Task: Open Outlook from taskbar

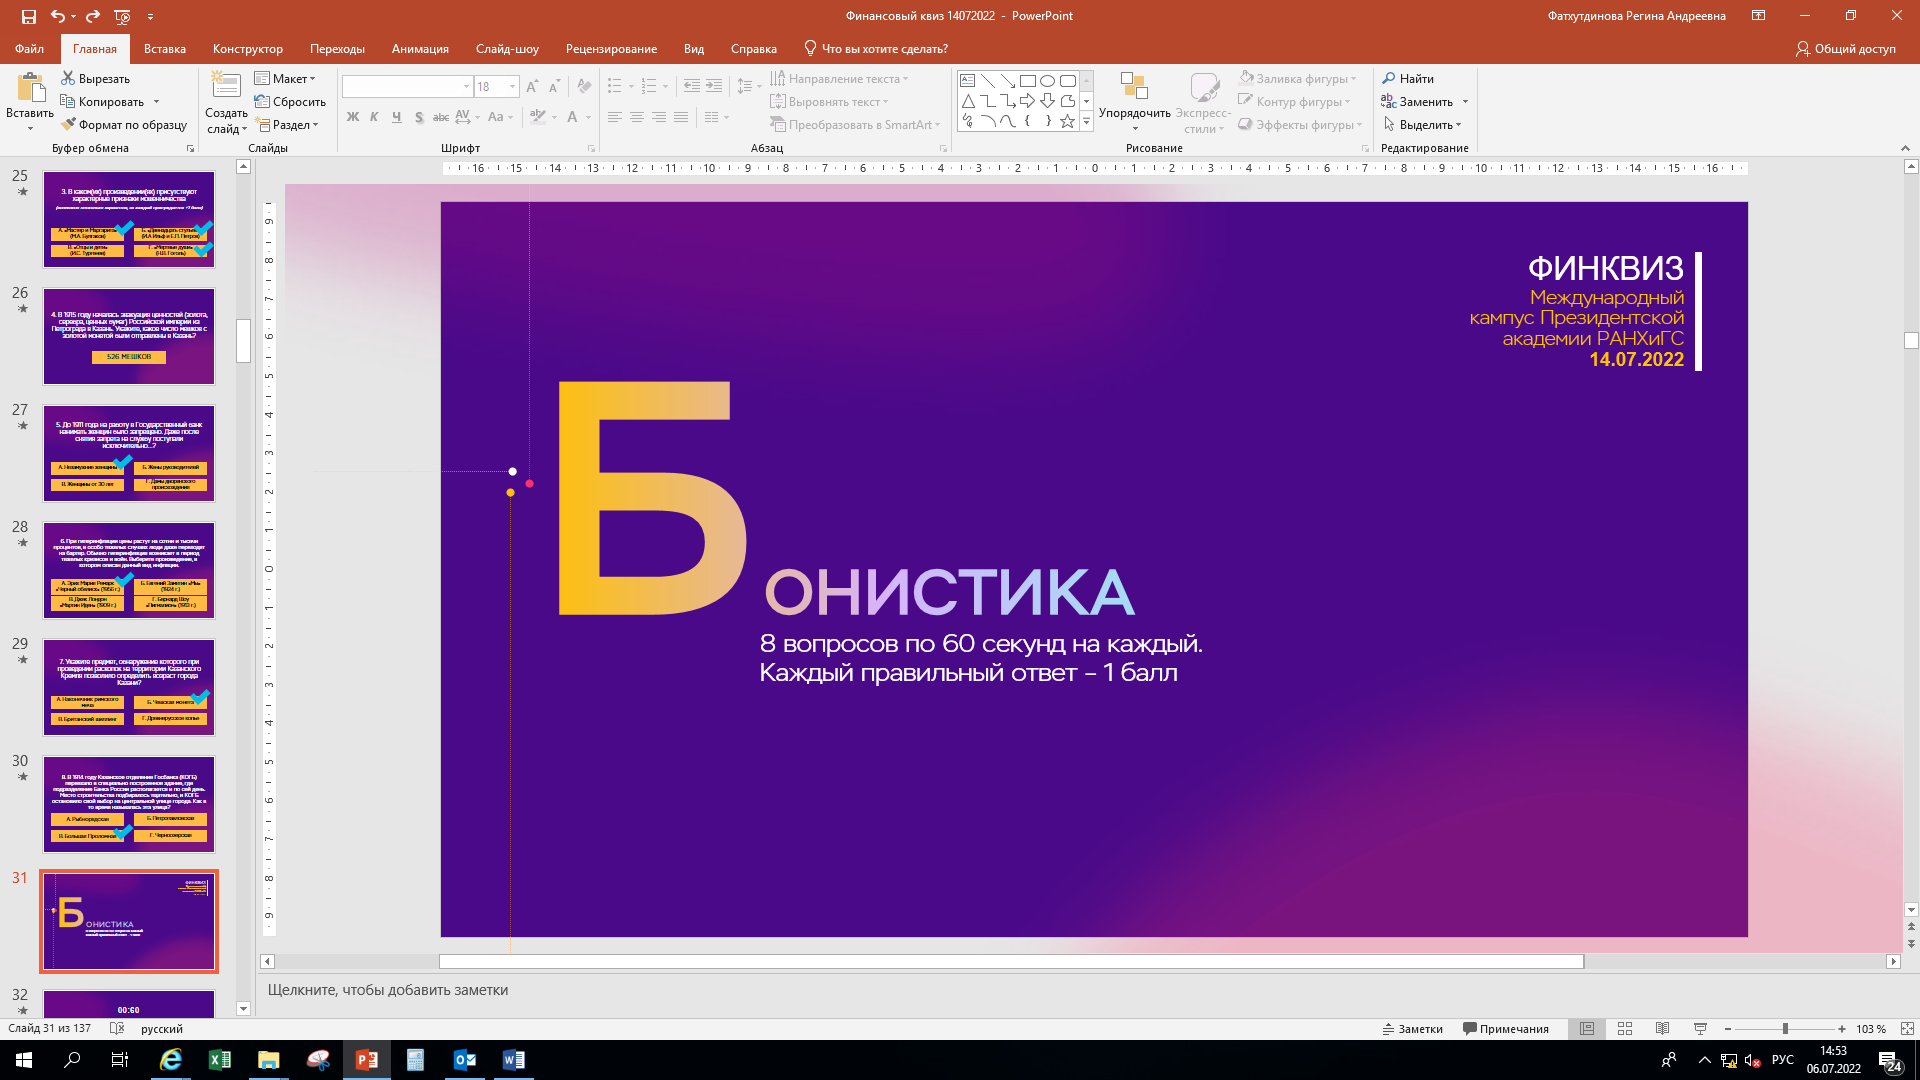Action: point(465,1060)
